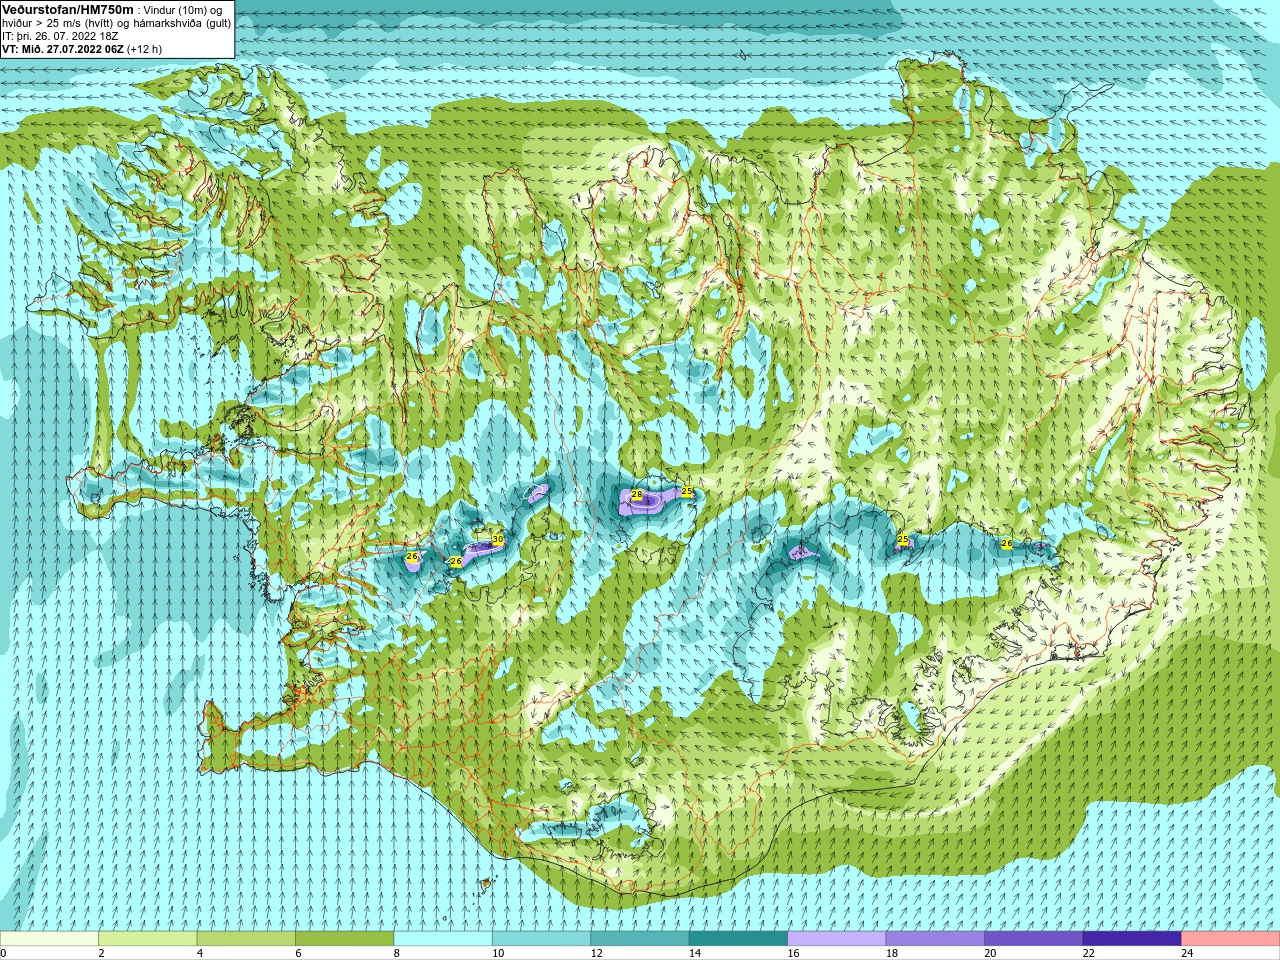This screenshot has width=1280, height=960.
Task: Click the medium green 4–6 legend swatch
Action: (246, 939)
